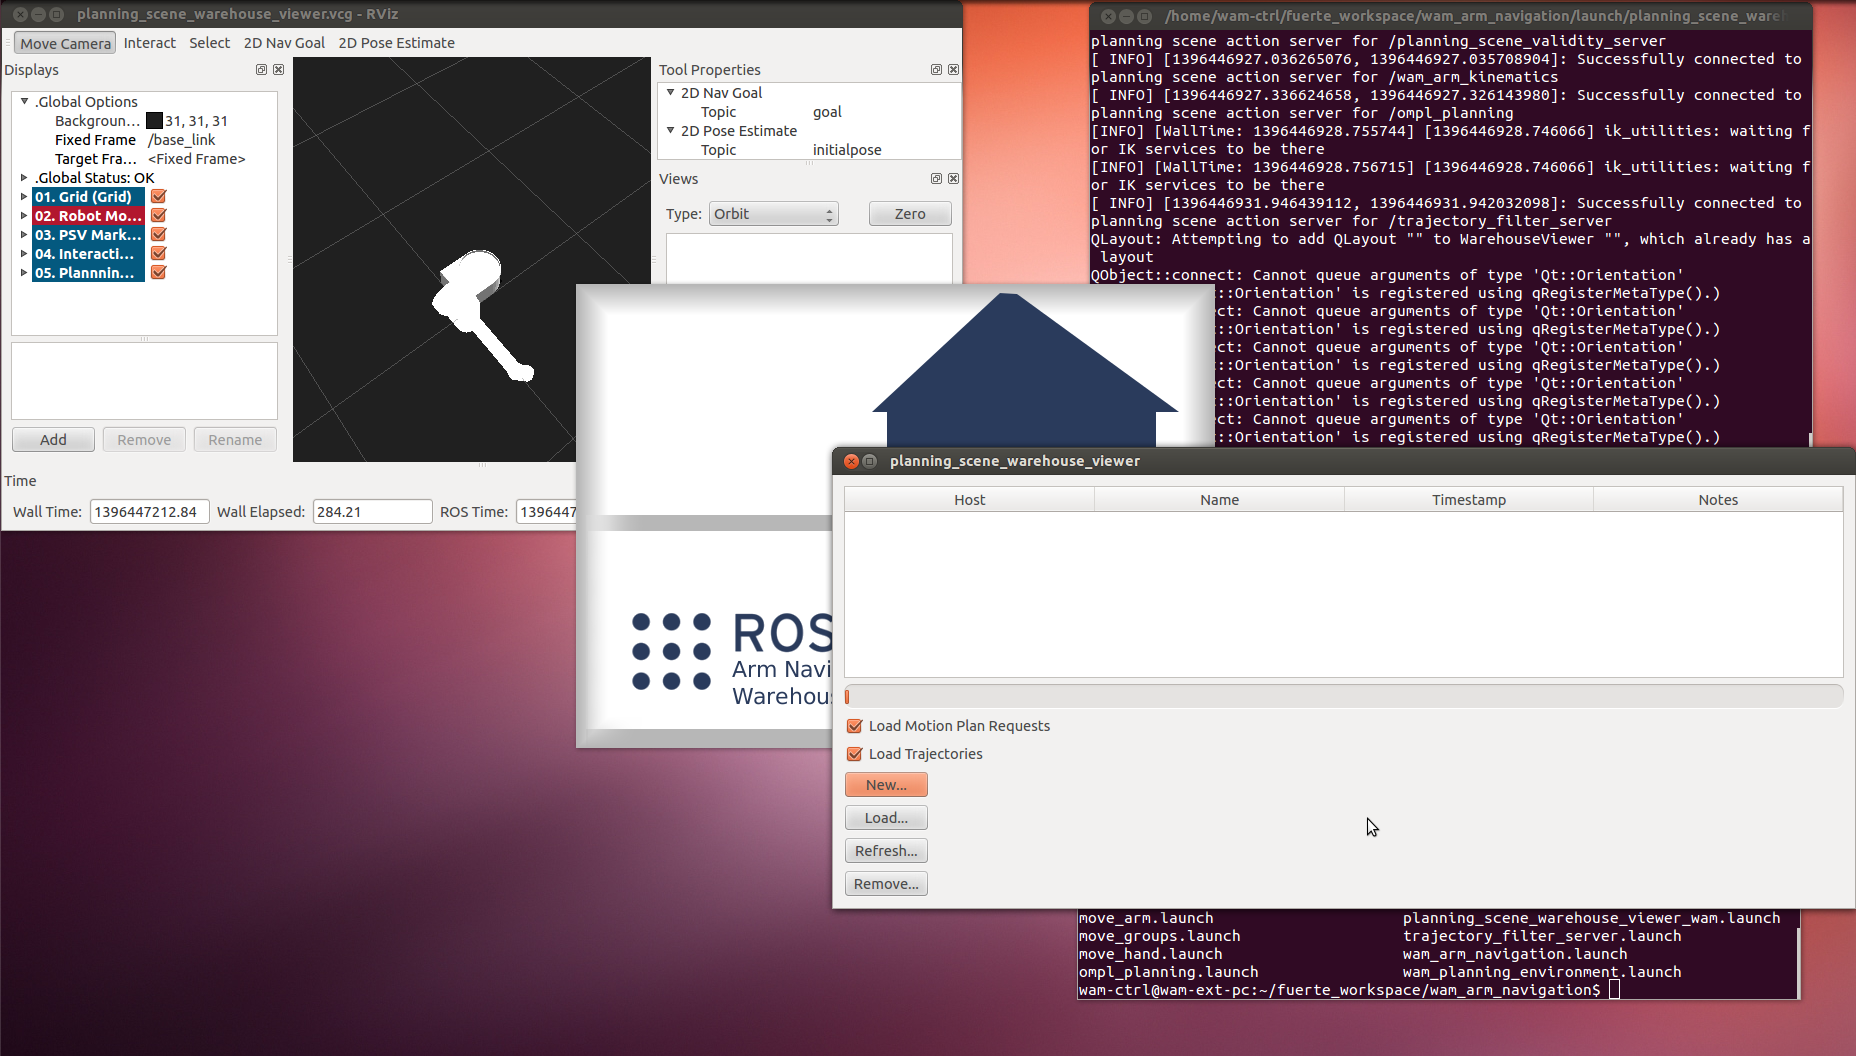Screen dimensions: 1856x1056
Task: Uncheck Load Motion Plan Requests
Action: pyautogui.click(x=855, y=726)
